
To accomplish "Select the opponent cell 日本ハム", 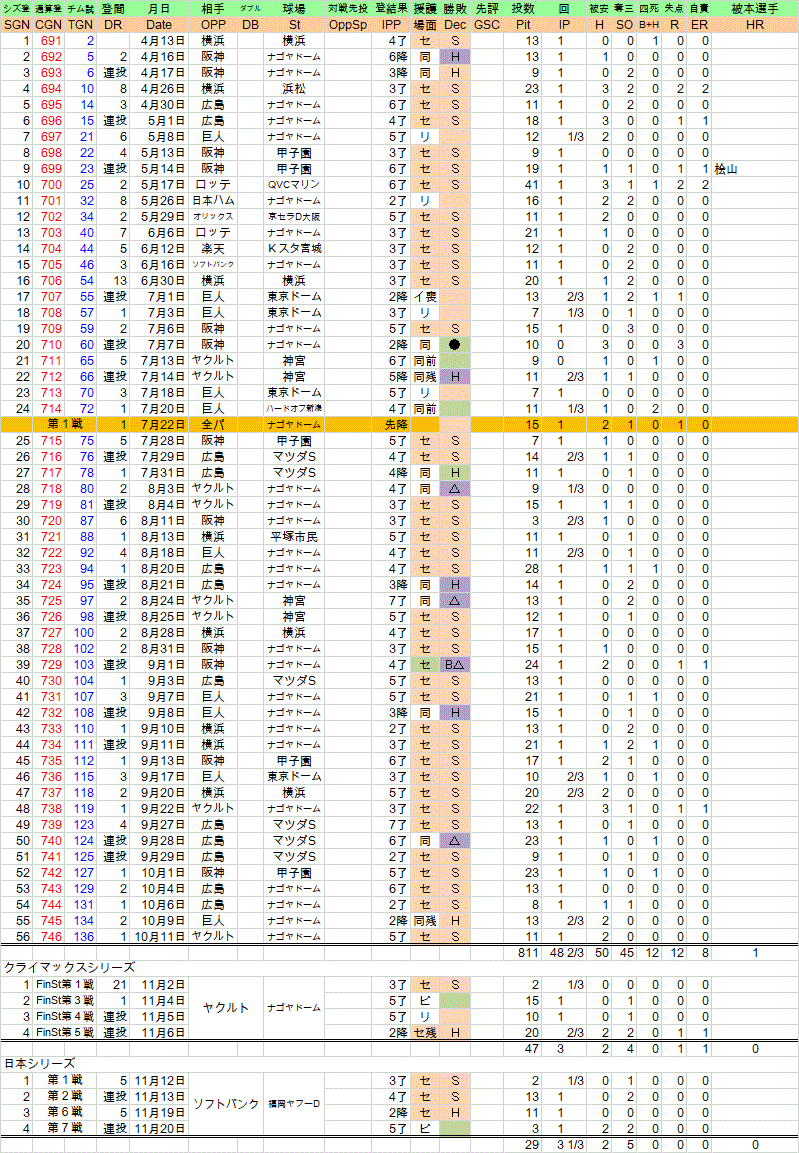I will pyautogui.click(x=213, y=201).
